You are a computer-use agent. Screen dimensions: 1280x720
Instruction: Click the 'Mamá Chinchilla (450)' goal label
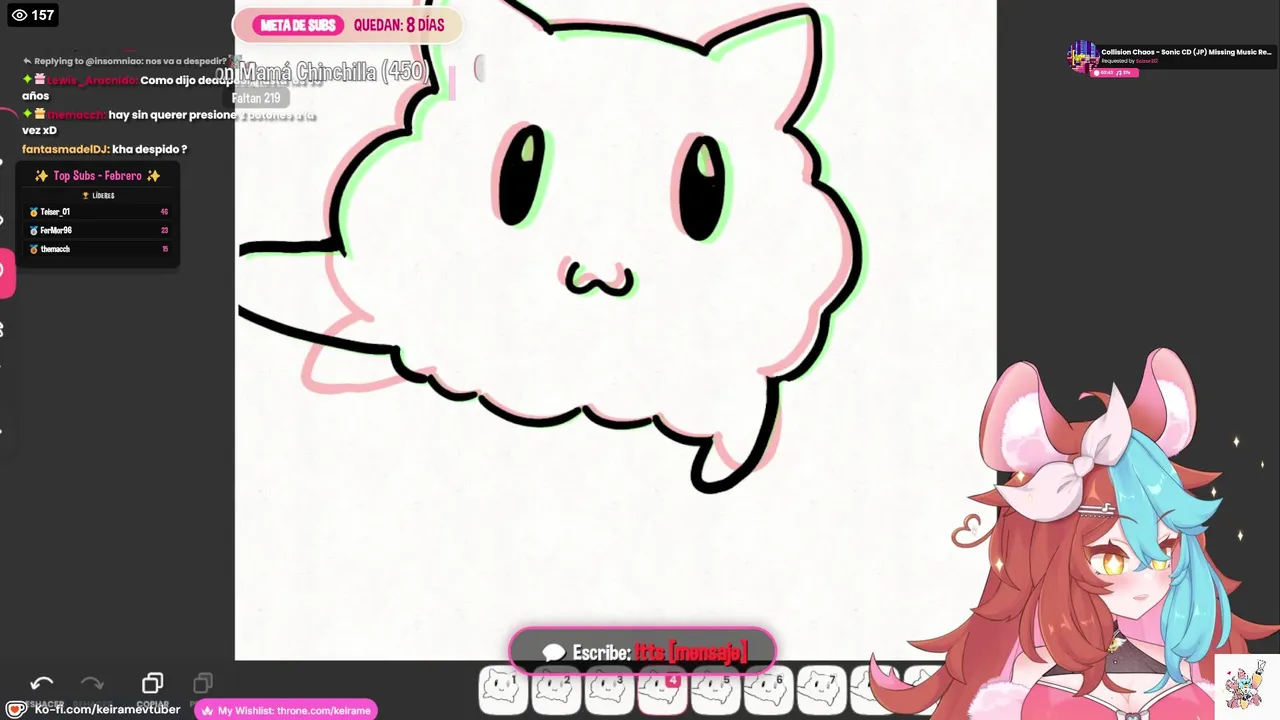(x=334, y=72)
